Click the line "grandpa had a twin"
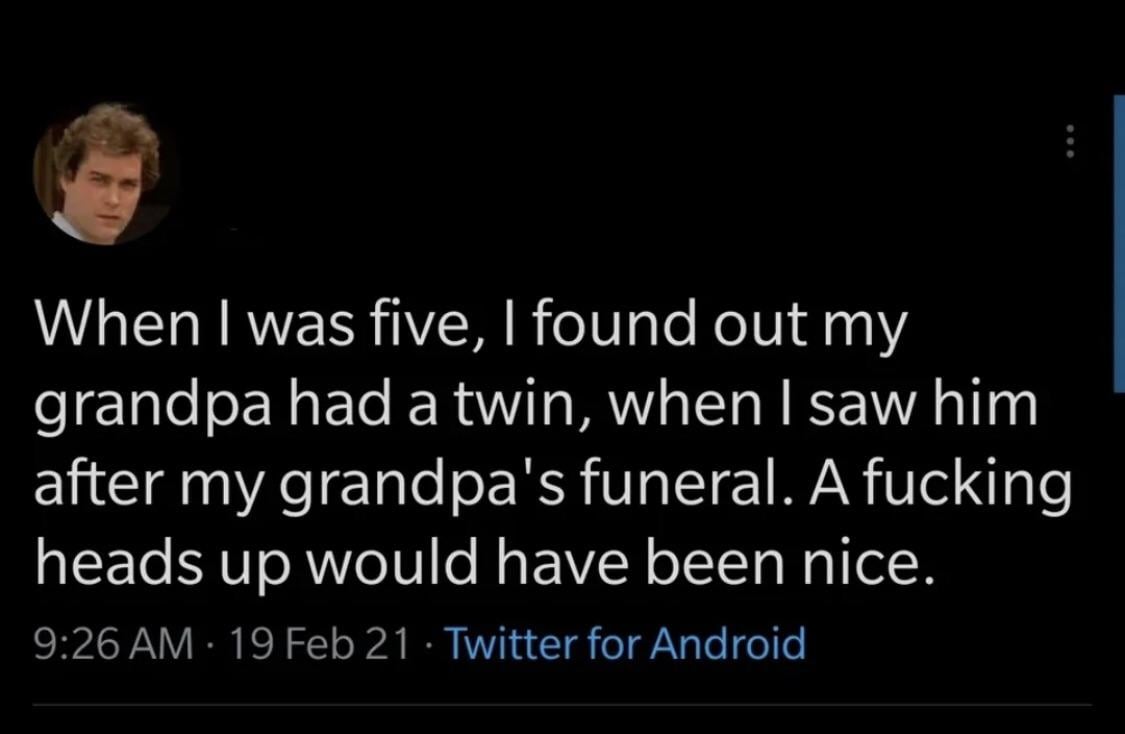Viewport: 1125px width, 734px height. pos(535,409)
